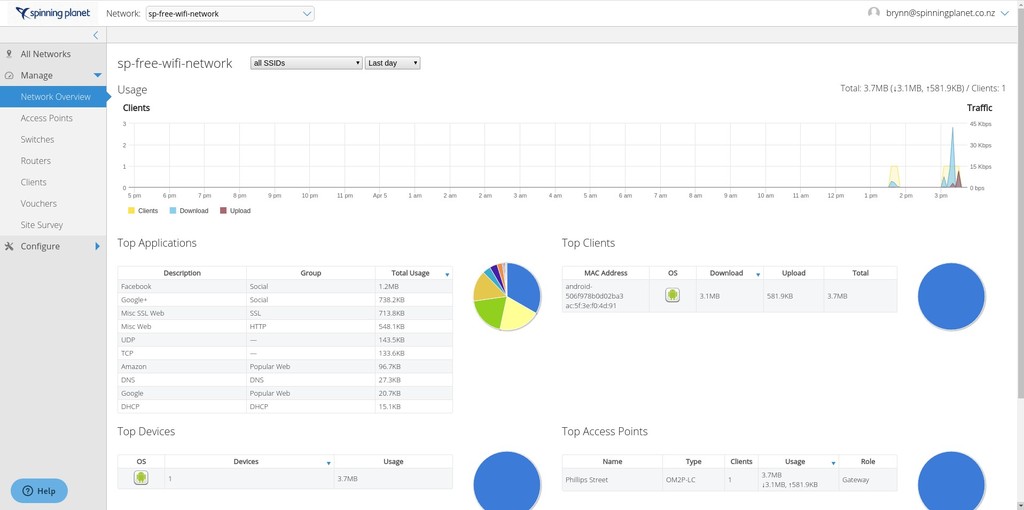The height and width of the screenshot is (510, 1024).
Task: Select Vouchers from the sidebar
Action: click(x=38, y=204)
